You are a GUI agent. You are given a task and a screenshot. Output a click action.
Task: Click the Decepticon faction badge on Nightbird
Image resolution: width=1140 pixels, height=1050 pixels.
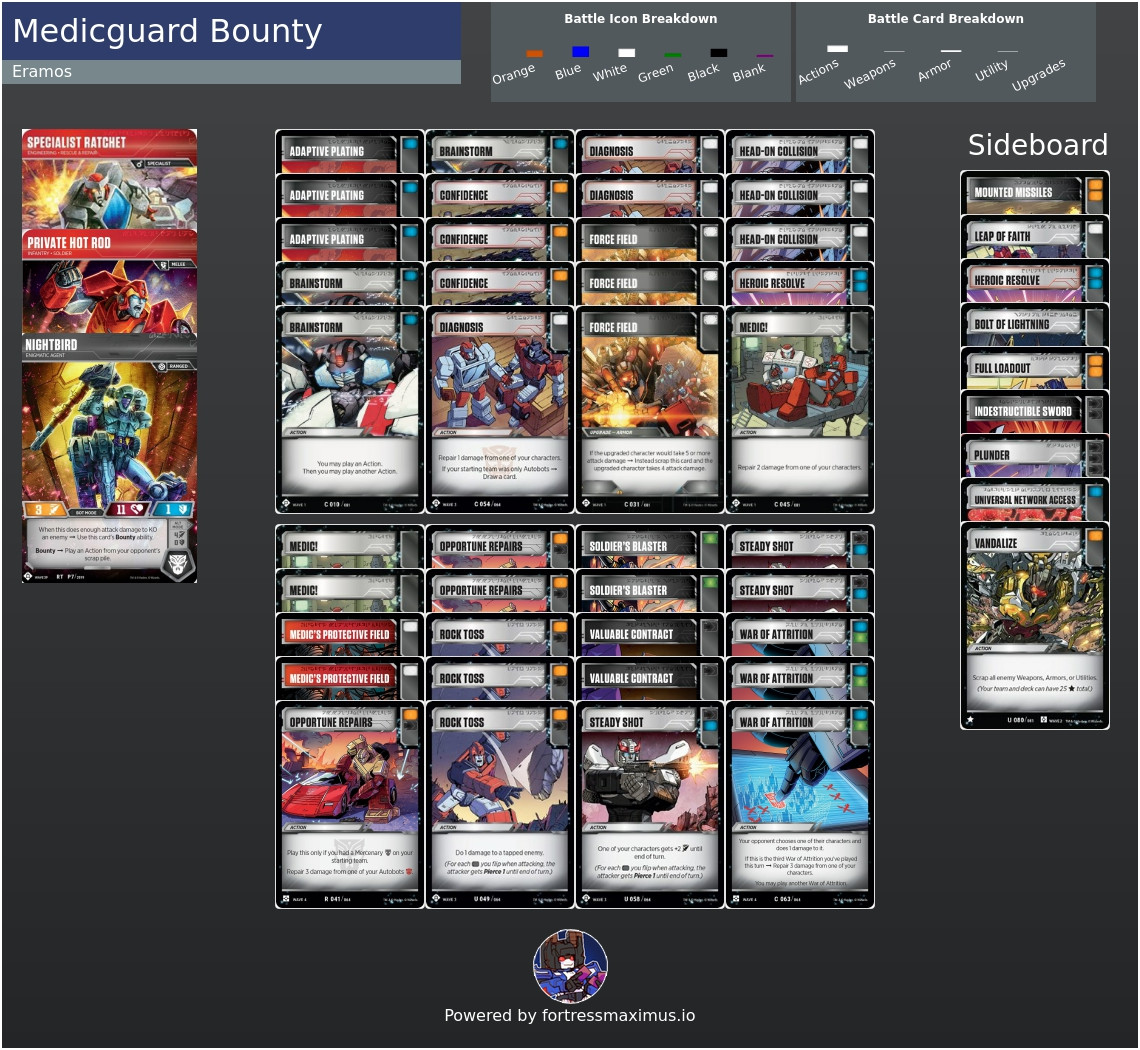179,563
